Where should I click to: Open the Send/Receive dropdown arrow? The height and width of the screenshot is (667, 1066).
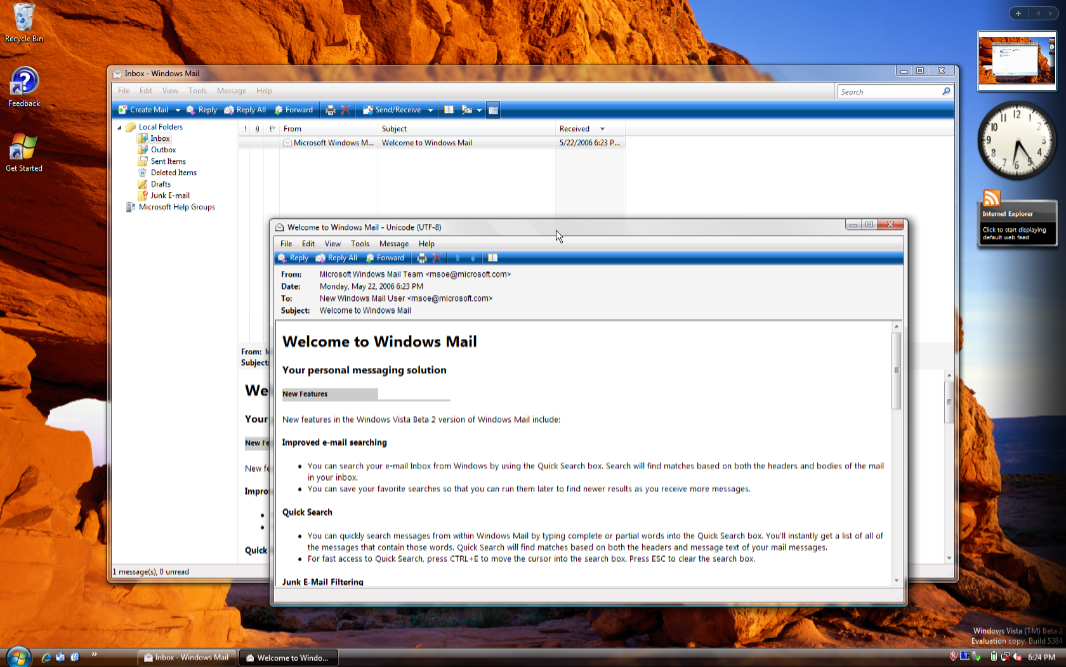click(x=430, y=110)
